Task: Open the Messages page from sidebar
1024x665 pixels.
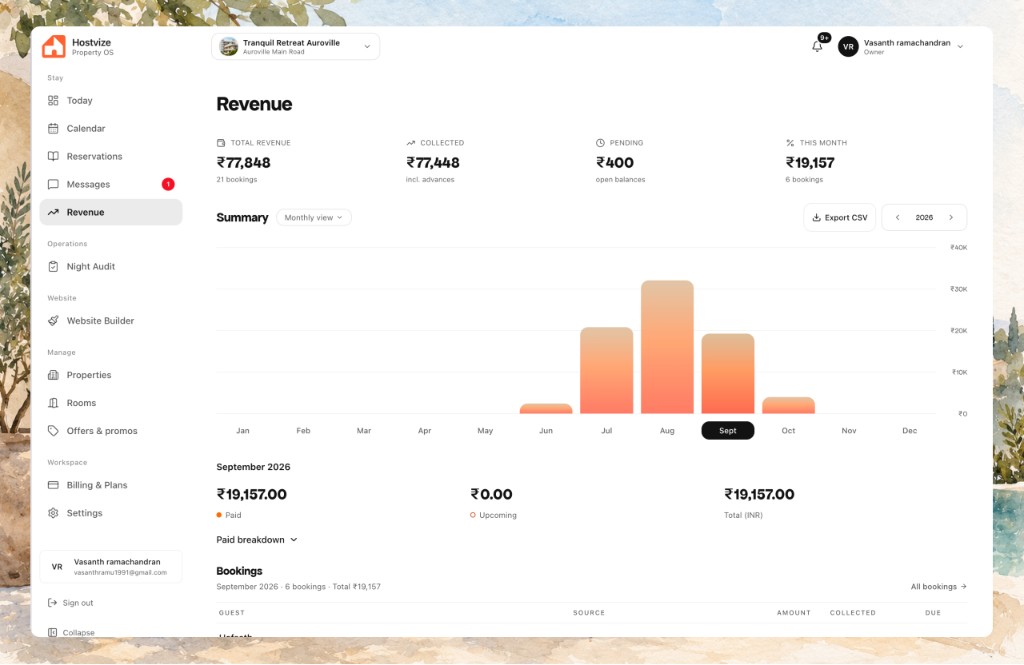Action: [x=111, y=184]
